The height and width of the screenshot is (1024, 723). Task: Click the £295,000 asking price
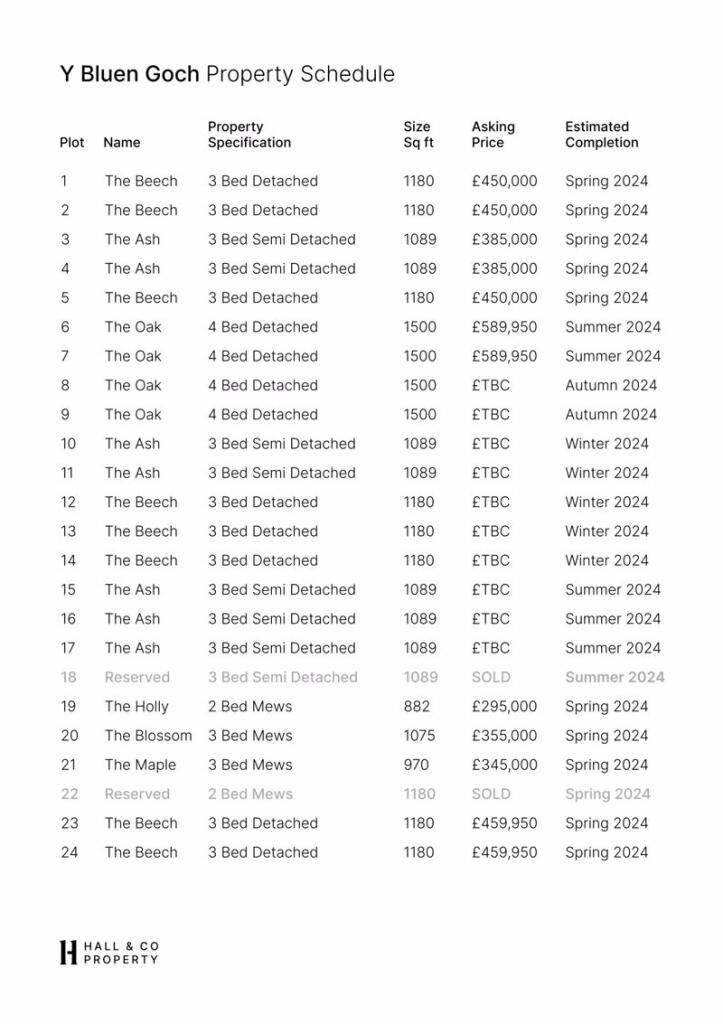tap(504, 706)
